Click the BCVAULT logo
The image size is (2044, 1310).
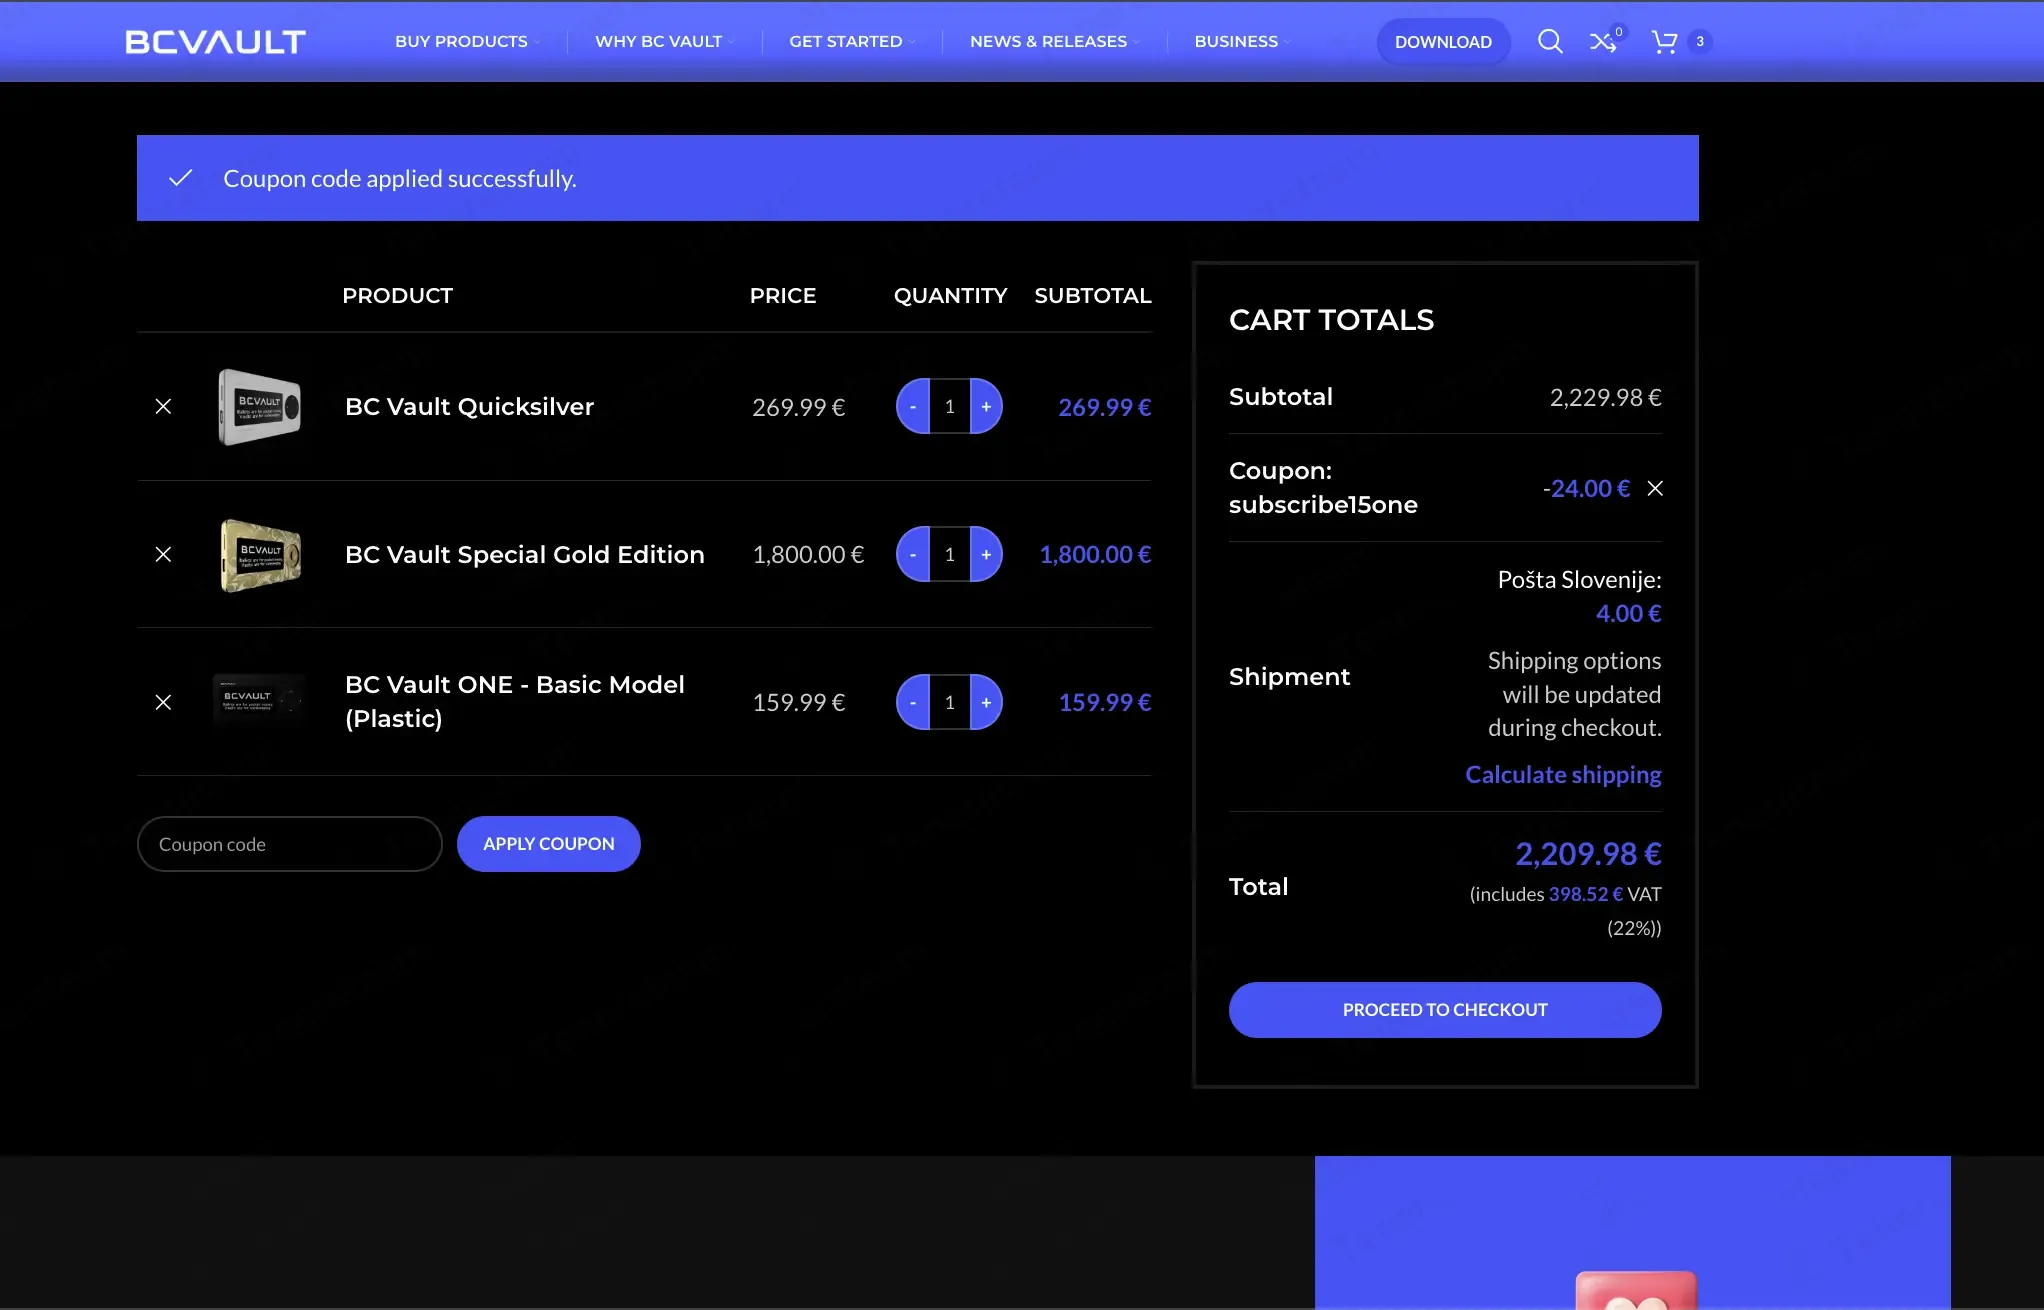click(x=215, y=42)
